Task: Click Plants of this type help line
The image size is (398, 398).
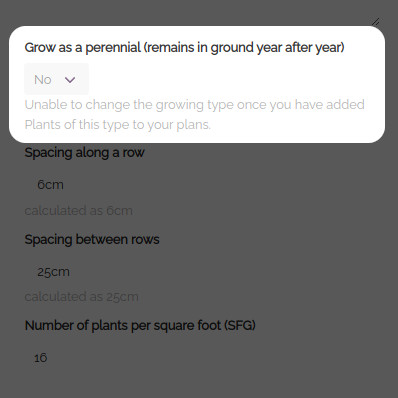Action: click(118, 125)
